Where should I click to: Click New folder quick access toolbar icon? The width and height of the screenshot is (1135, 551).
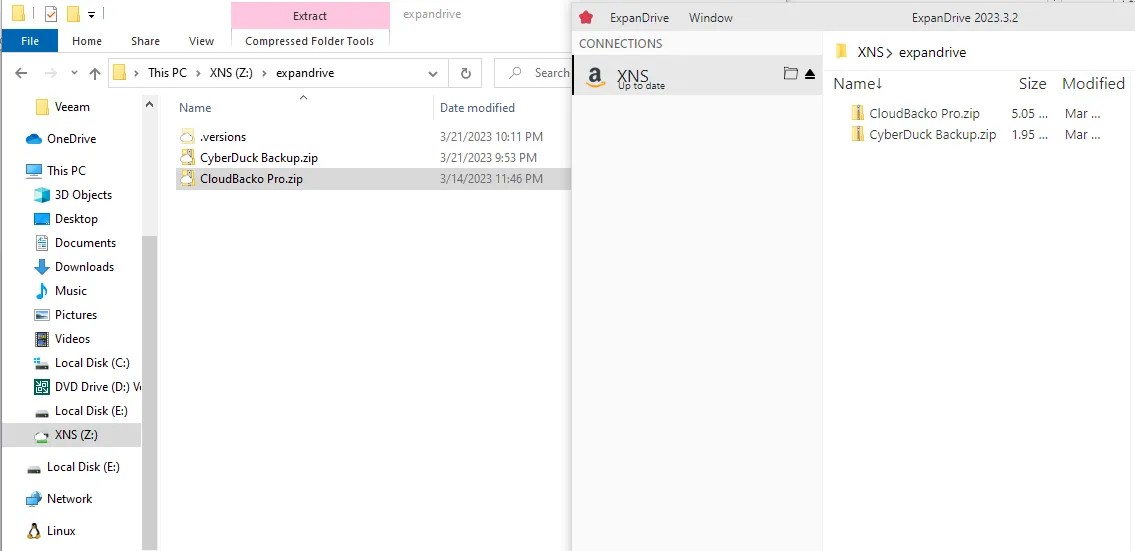73,14
